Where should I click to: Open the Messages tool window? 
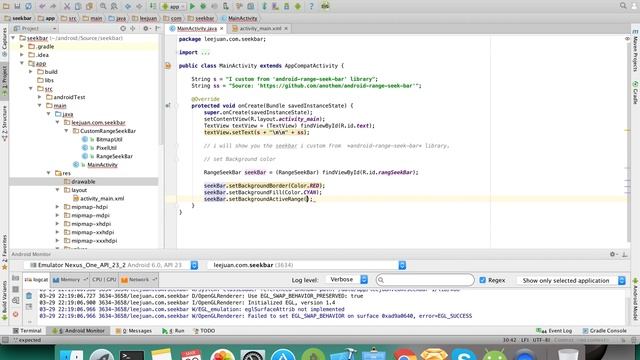(134, 331)
